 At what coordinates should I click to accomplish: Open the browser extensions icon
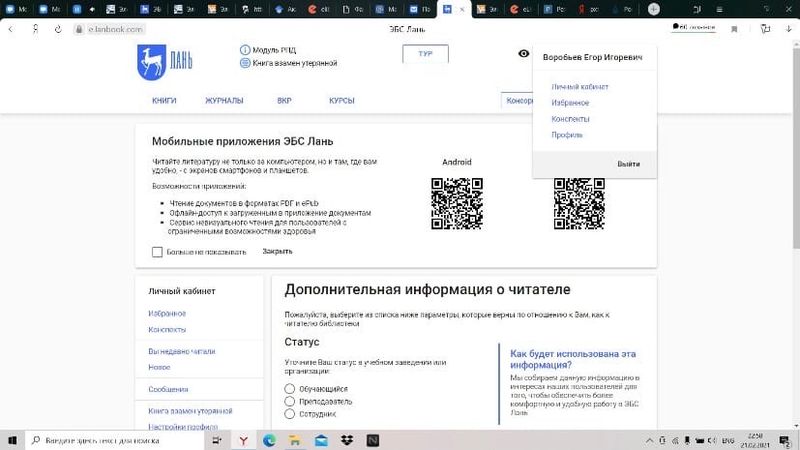tap(765, 29)
